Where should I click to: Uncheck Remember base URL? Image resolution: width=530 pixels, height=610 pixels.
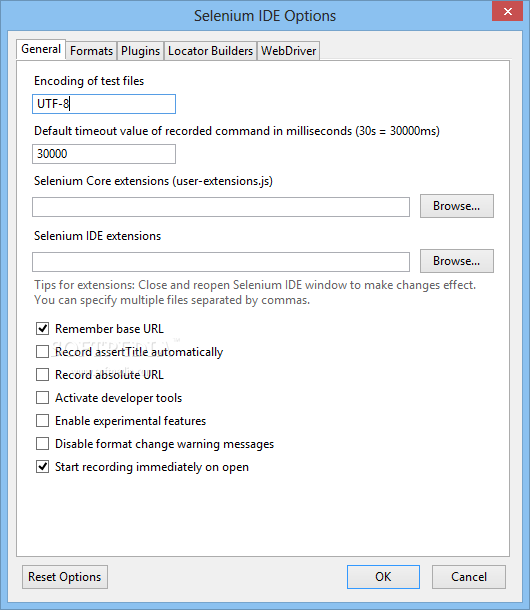(42, 329)
